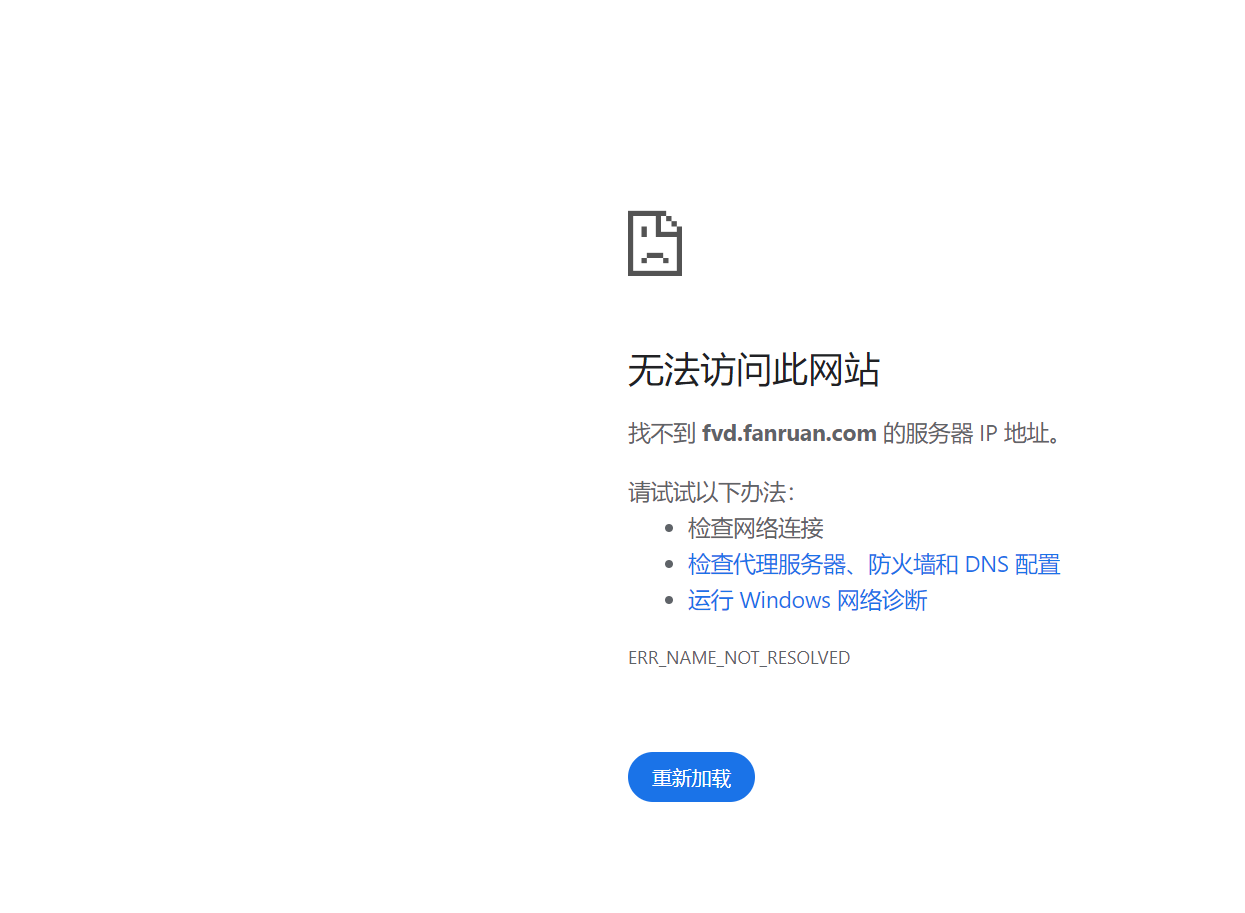Click the 无法访问此网站 heading
The width and height of the screenshot is (1245, 913).
click(754, 371)
